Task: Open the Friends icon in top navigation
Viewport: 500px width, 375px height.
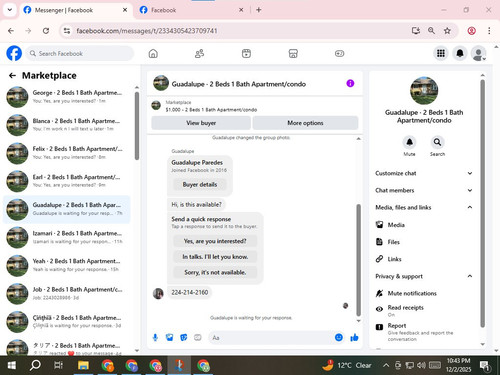Action: [199, 53]
